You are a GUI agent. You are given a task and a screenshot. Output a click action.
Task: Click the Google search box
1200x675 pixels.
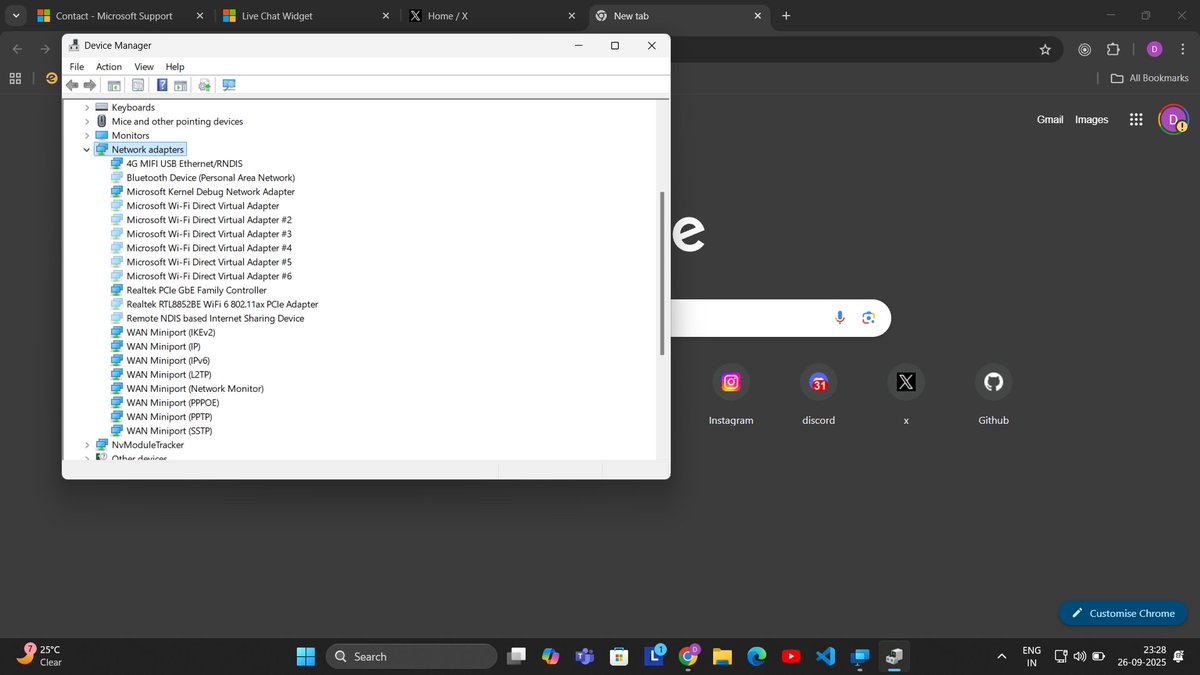780,318
